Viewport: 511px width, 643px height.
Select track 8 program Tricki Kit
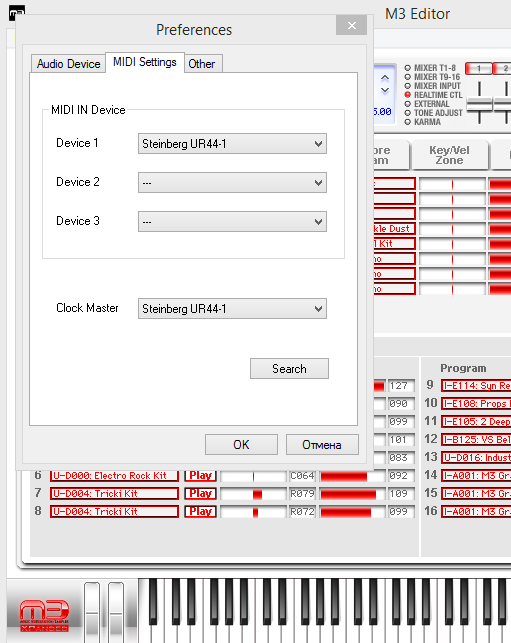114,512
